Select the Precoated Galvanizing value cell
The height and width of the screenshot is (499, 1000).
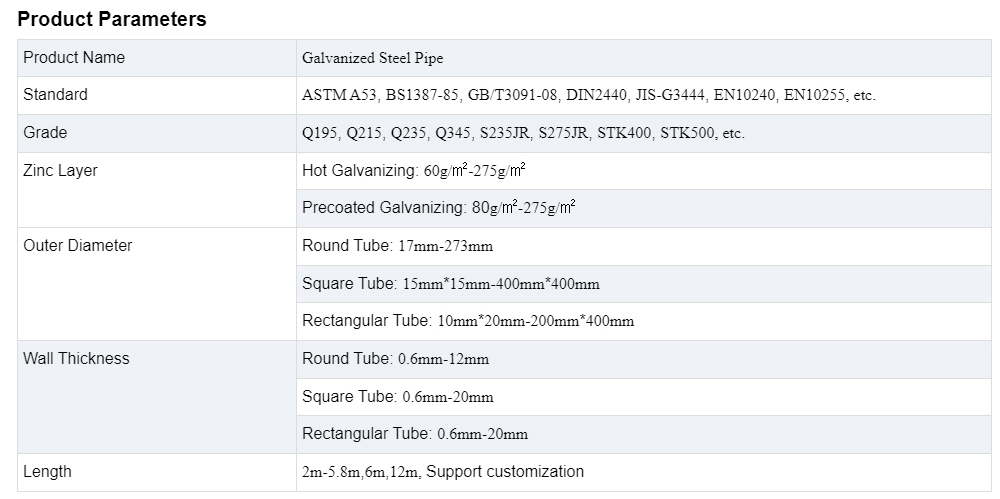click(x=438, y=208)
